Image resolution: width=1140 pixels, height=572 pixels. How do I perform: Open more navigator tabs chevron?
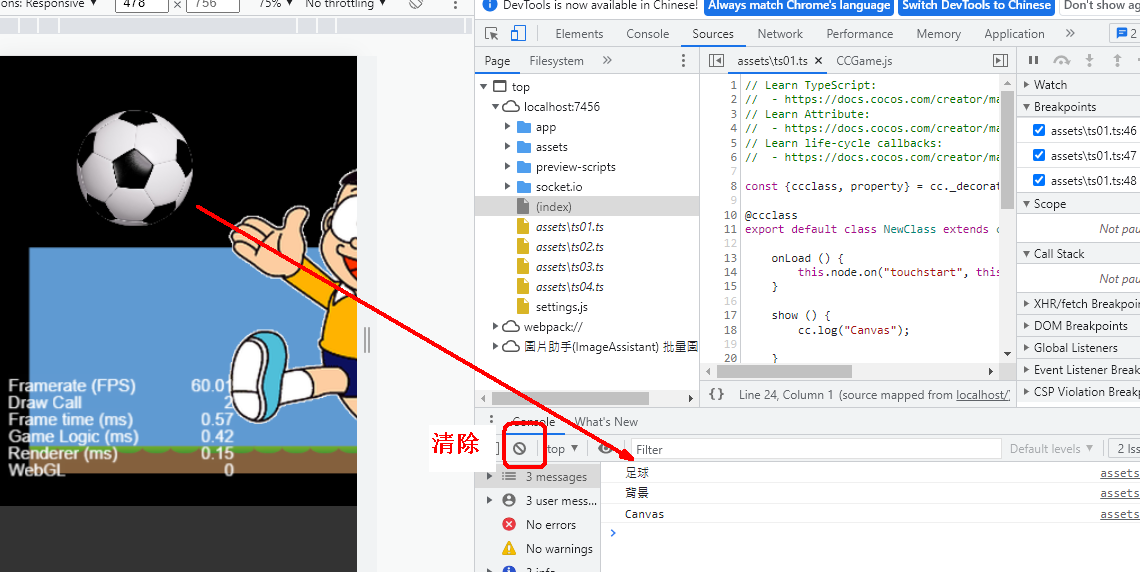[x=607, y=60]
